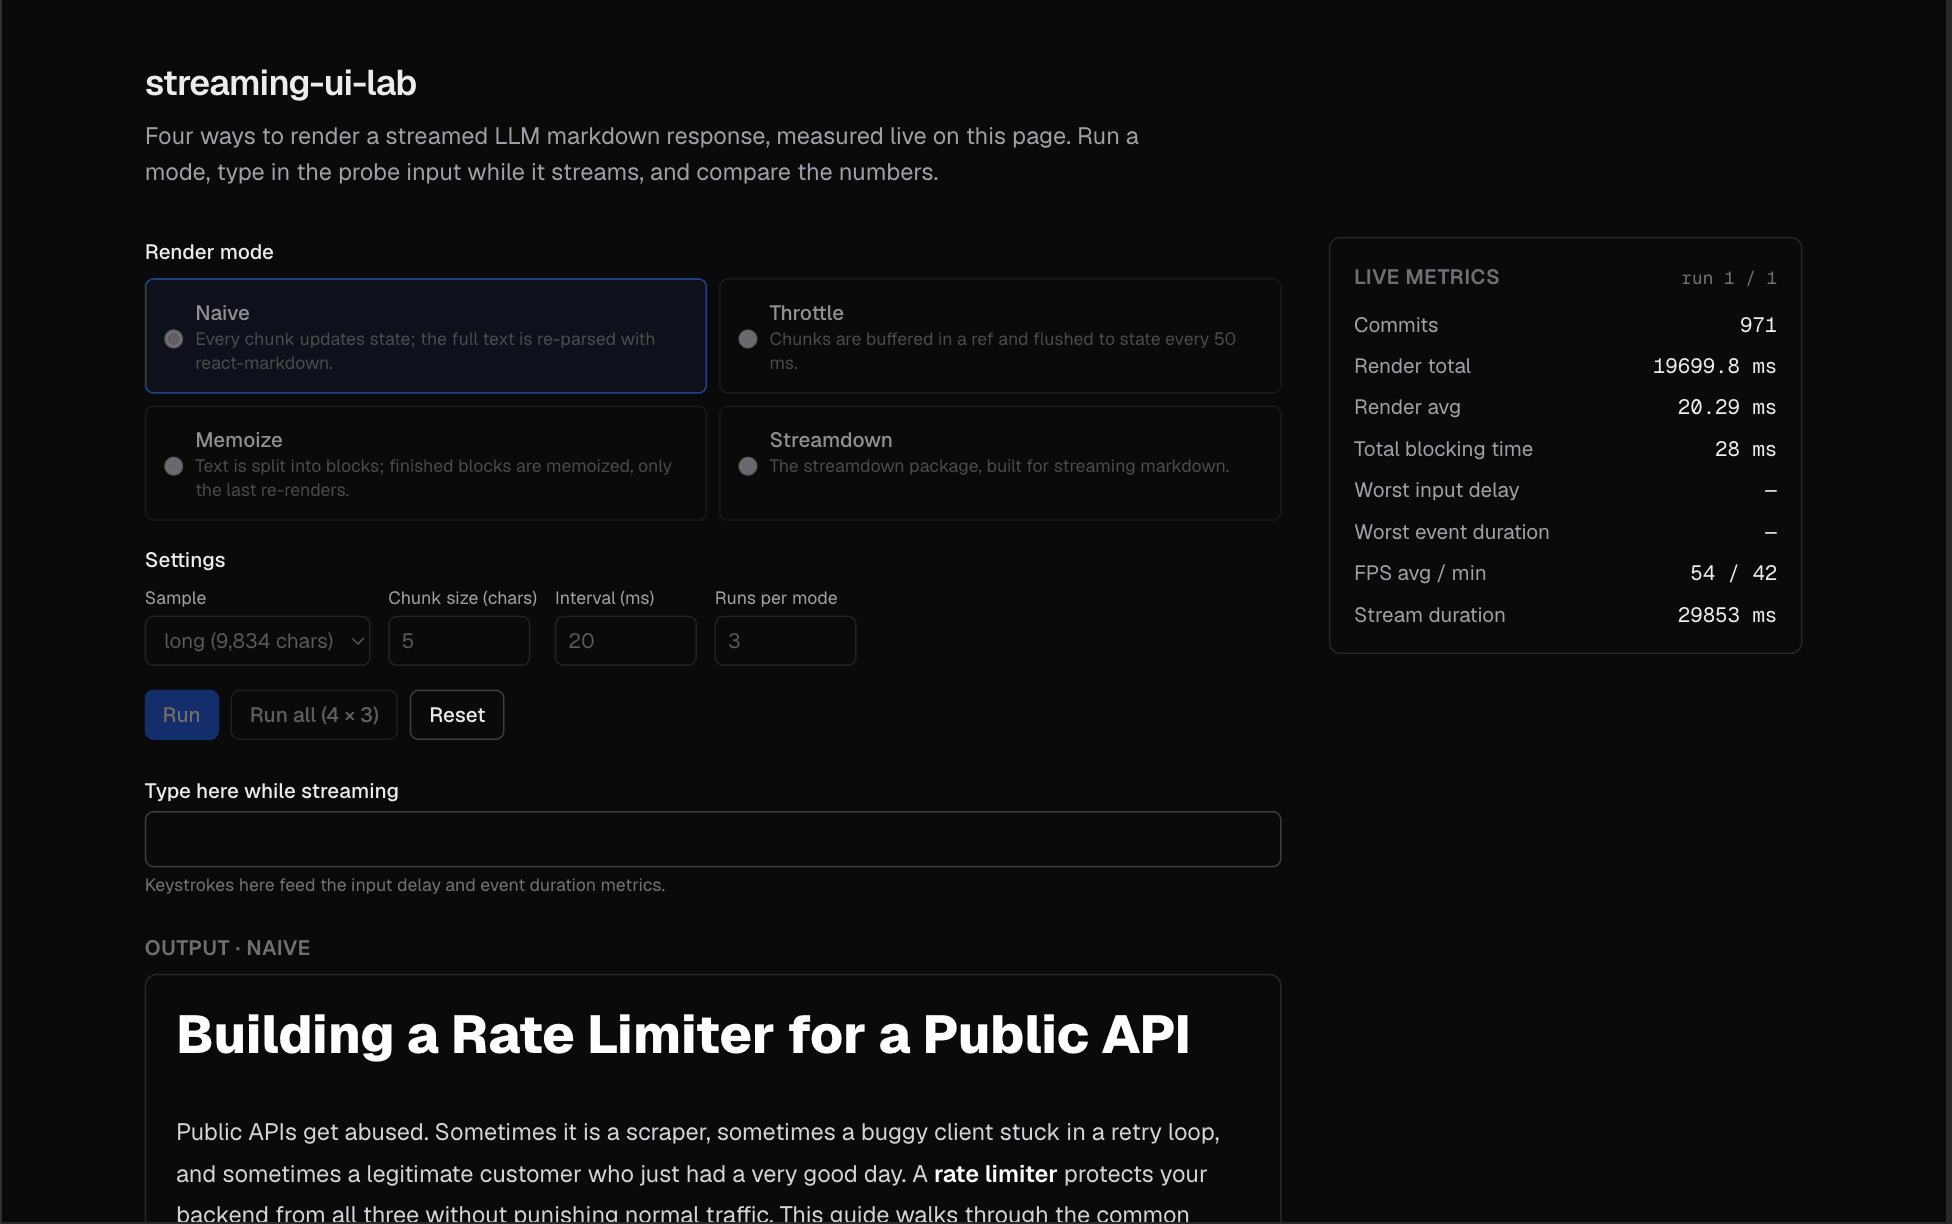Click the Runs per mode field

pyautogui.click(x=785, y=641)
